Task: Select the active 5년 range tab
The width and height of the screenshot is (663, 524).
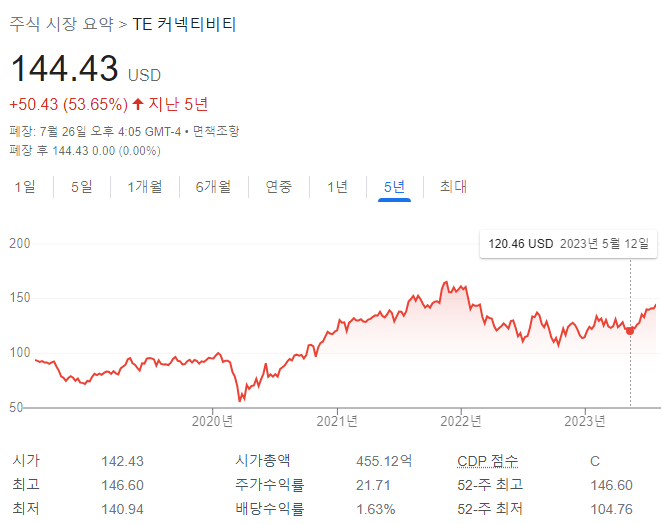Action: click(394, 187)
